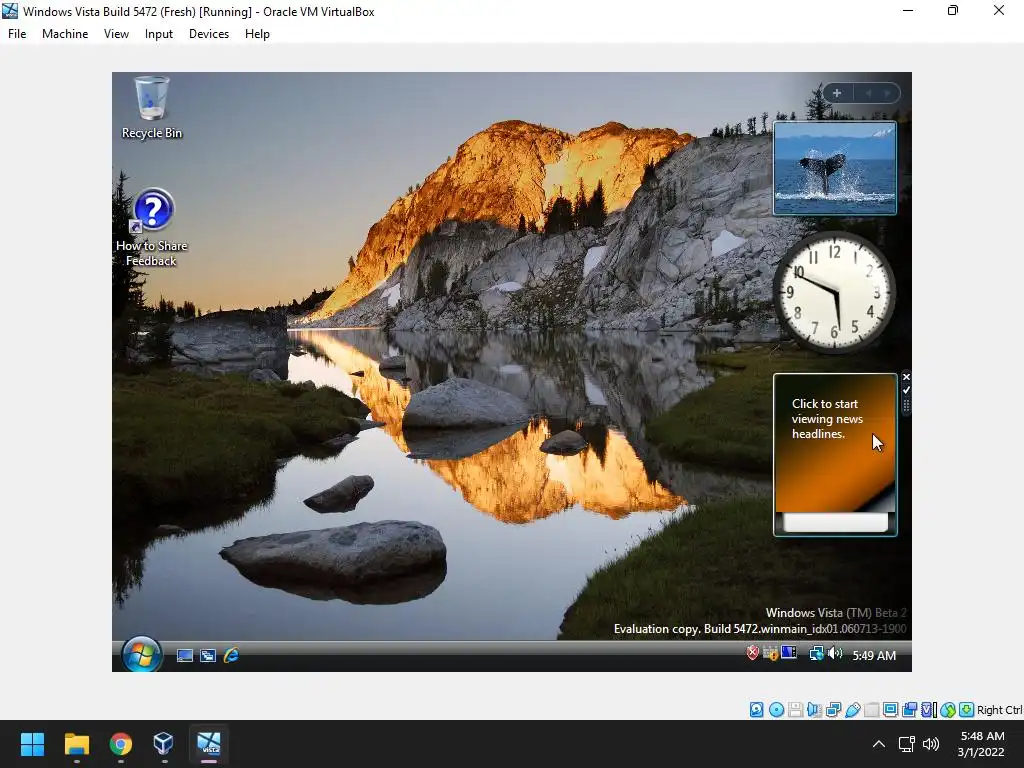Click VirtualBox mouse integration indicator
Viewport: 1024px width, 768px height.
tap(948, 710)
